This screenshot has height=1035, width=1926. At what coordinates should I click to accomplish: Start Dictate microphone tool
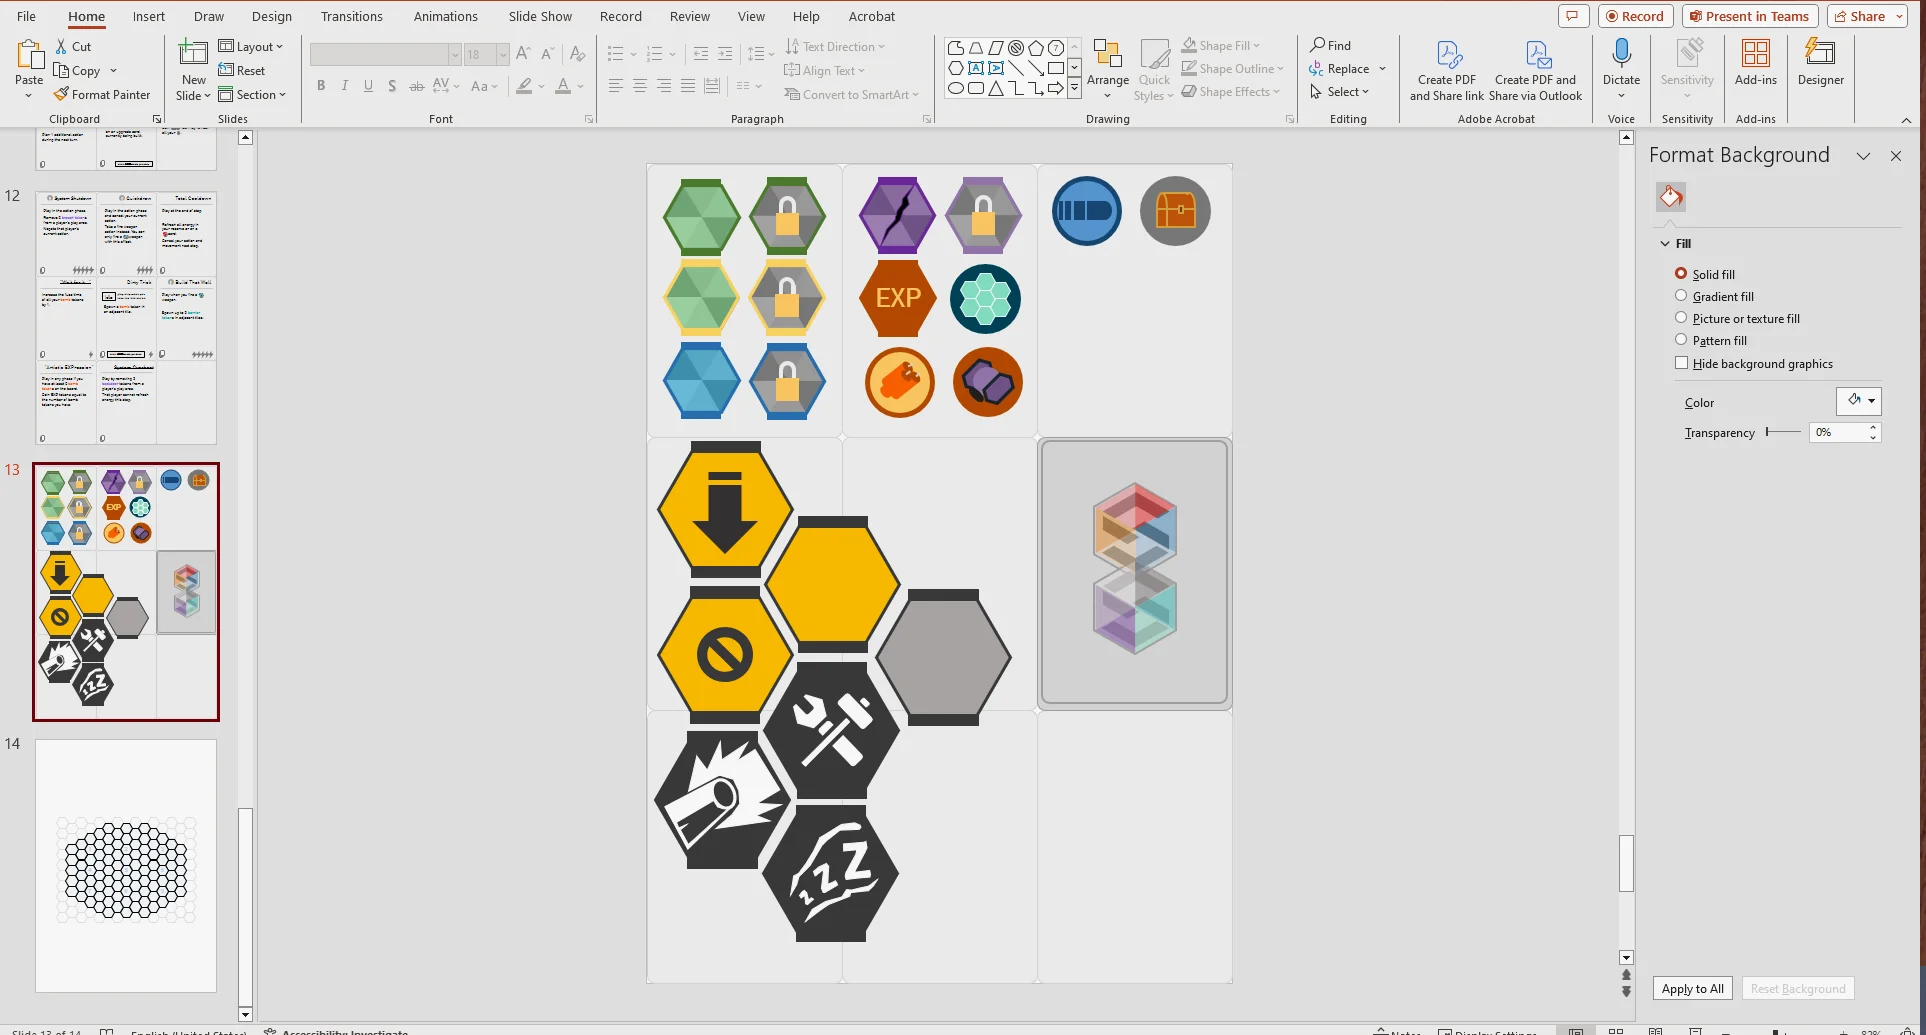(x=1621, y=54)
